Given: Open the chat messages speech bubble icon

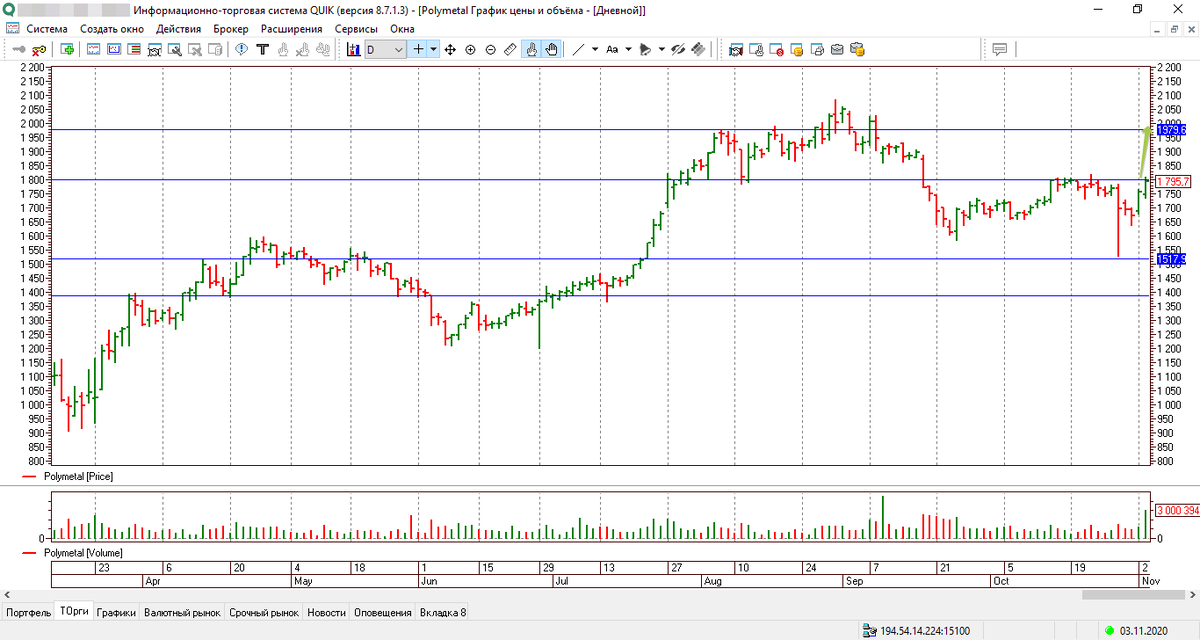Looking at the screenshot, I should tap(999, 49).
